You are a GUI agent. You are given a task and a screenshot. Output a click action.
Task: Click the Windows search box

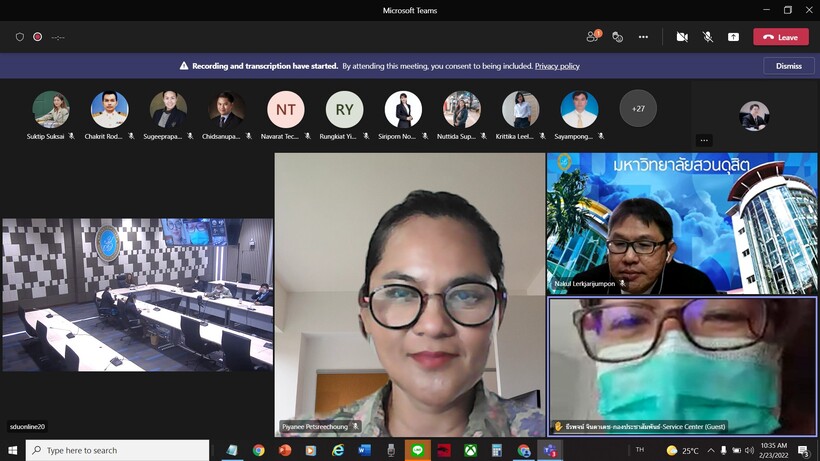(x=120, y=451)
